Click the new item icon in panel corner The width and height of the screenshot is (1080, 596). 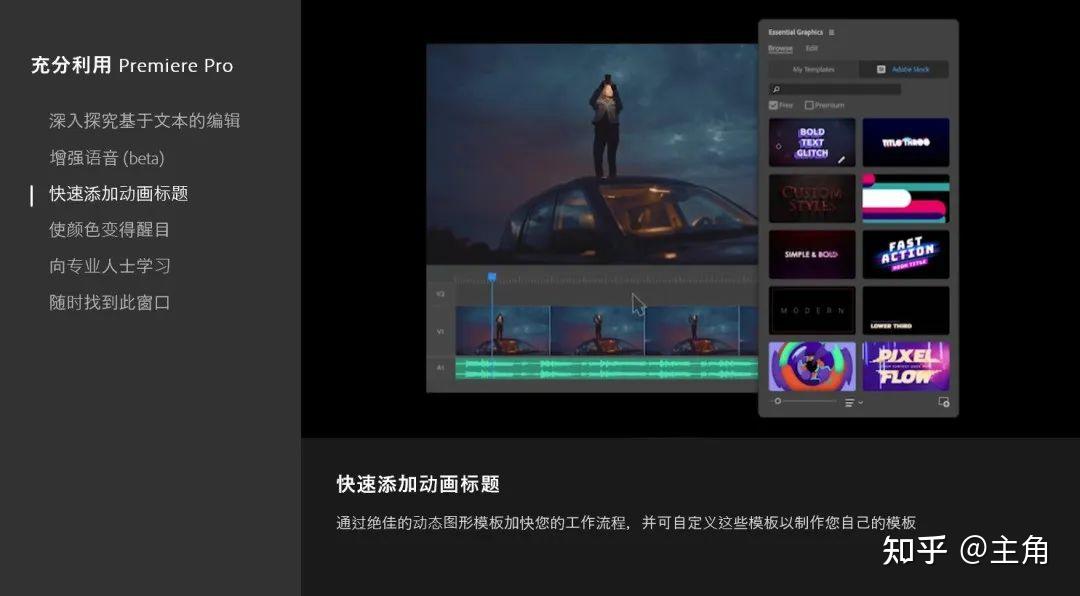[x=944, y=402]
